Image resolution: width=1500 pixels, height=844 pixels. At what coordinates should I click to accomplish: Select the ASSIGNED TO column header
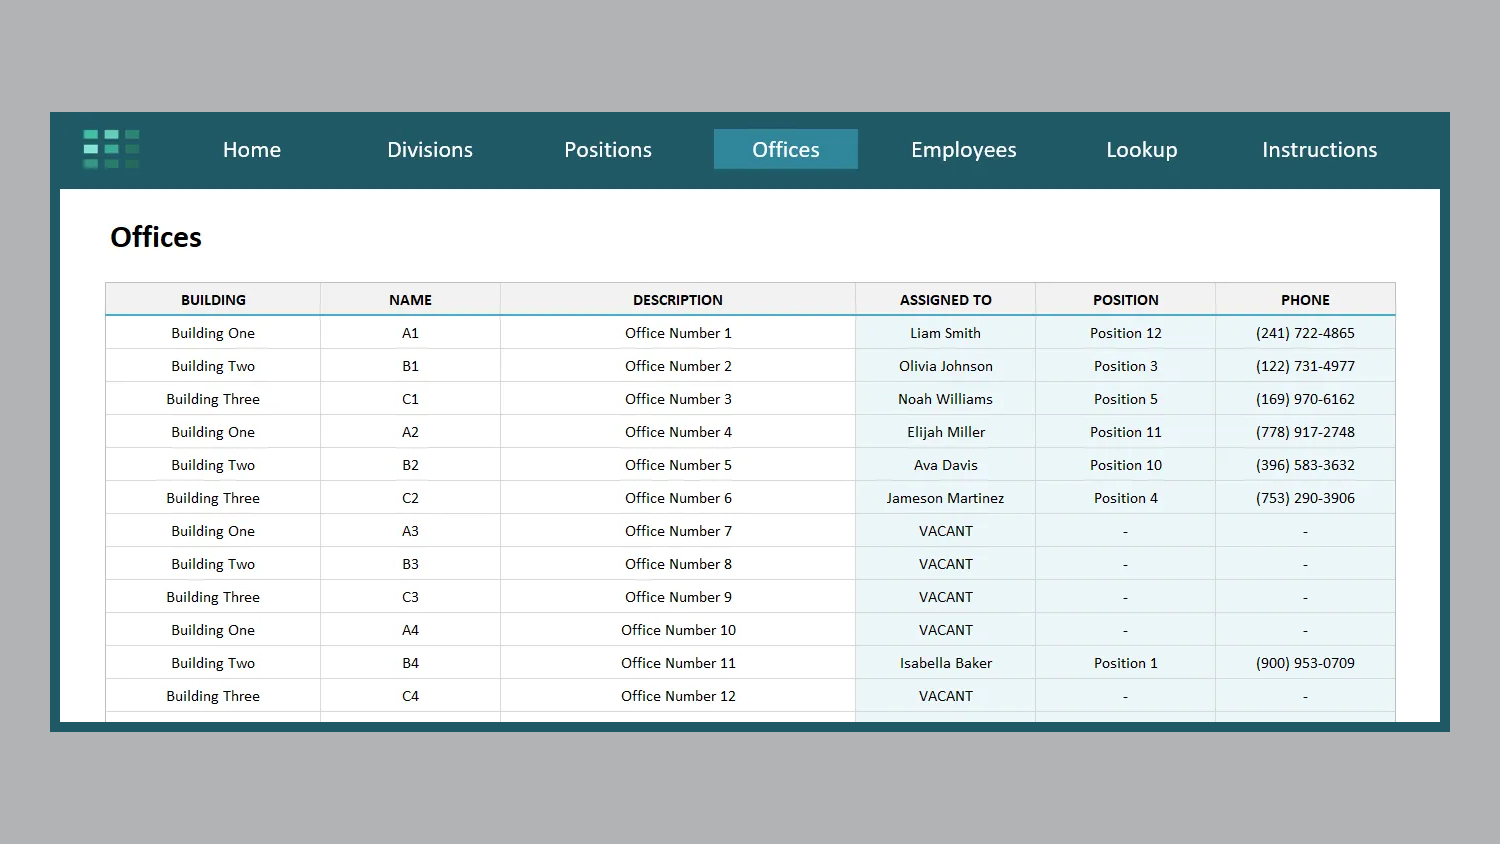[946, 300]
